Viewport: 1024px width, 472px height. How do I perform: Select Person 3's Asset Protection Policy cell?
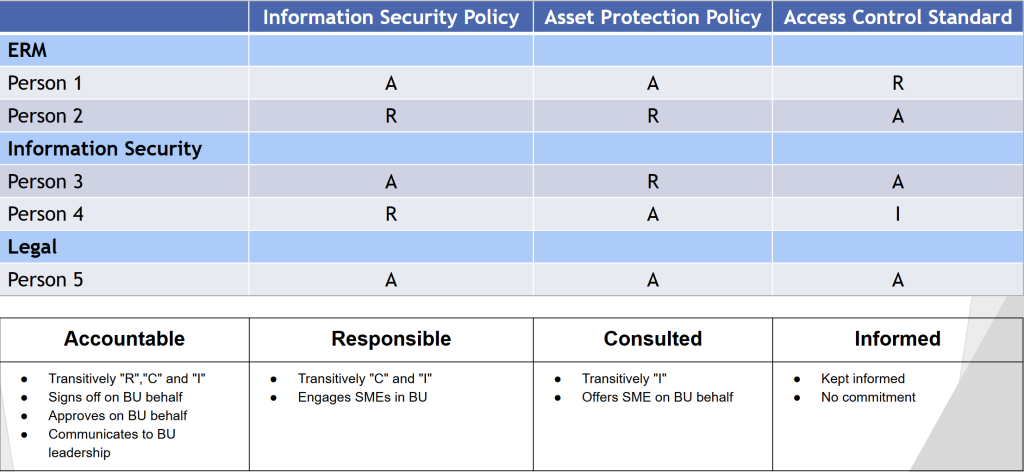coord(652,182)
